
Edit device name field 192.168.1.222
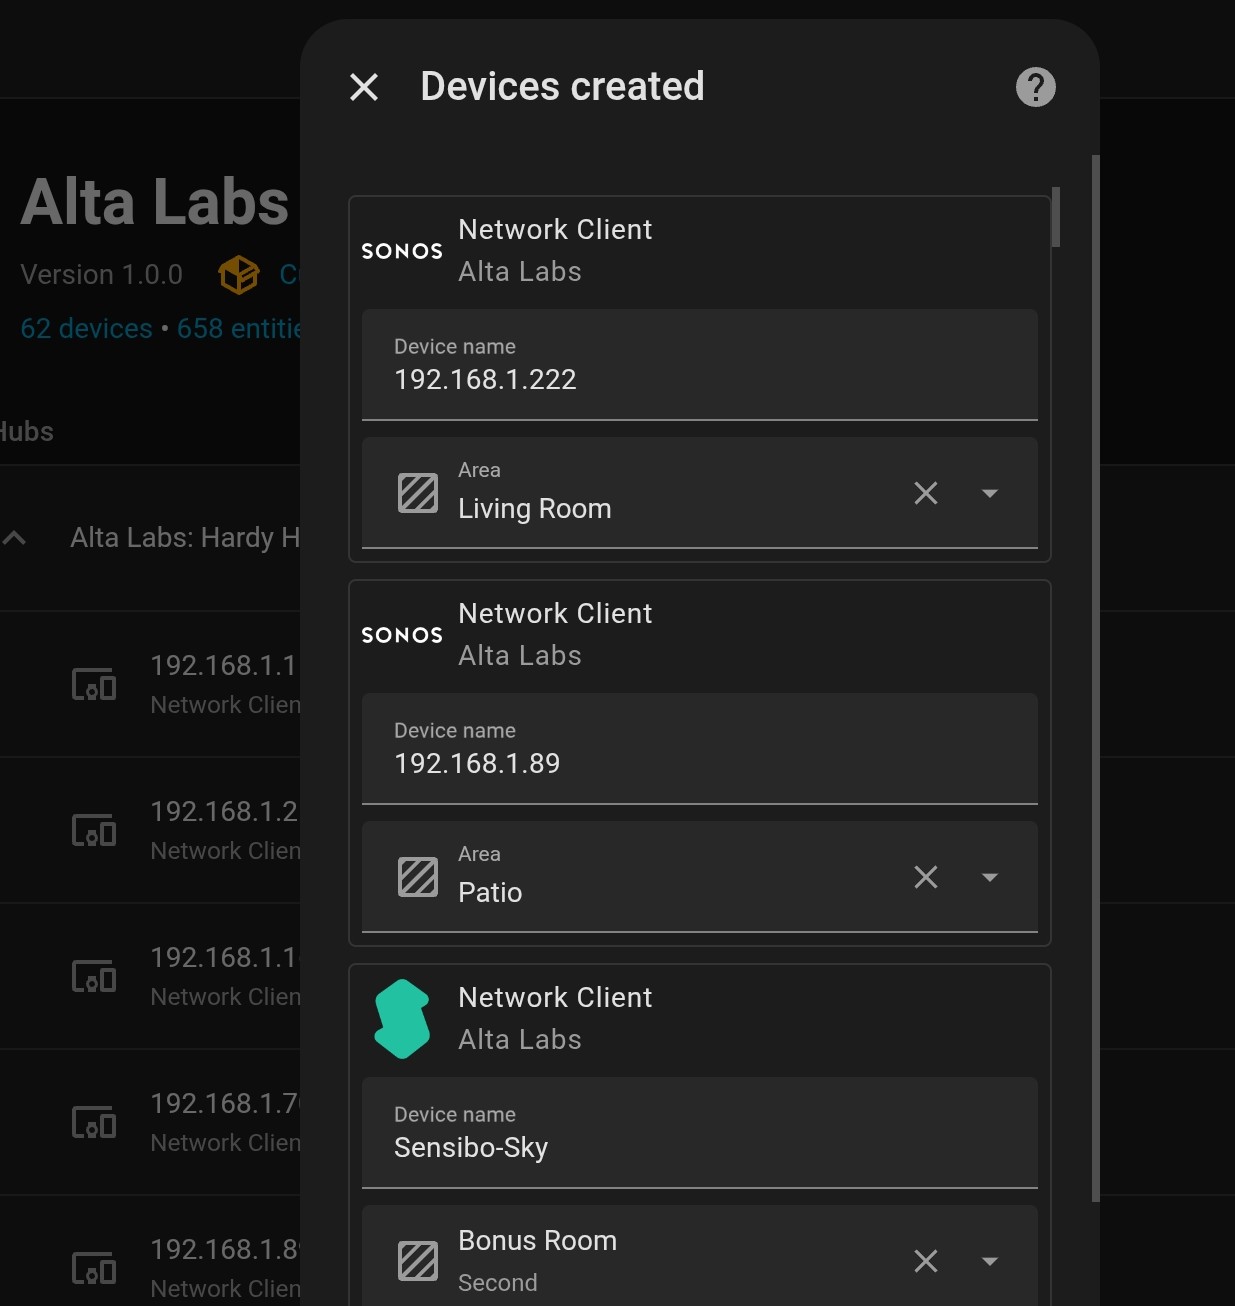click(x=698, y=379)
